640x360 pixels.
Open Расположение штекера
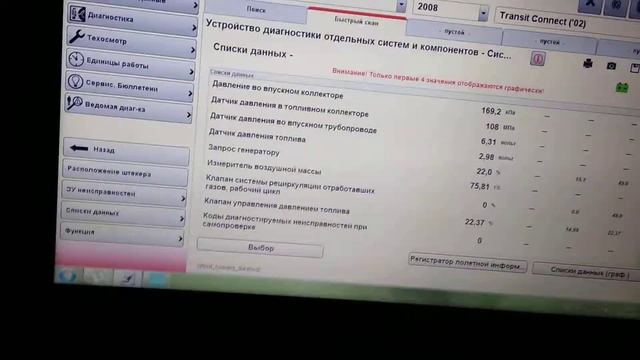pos(125,173)
